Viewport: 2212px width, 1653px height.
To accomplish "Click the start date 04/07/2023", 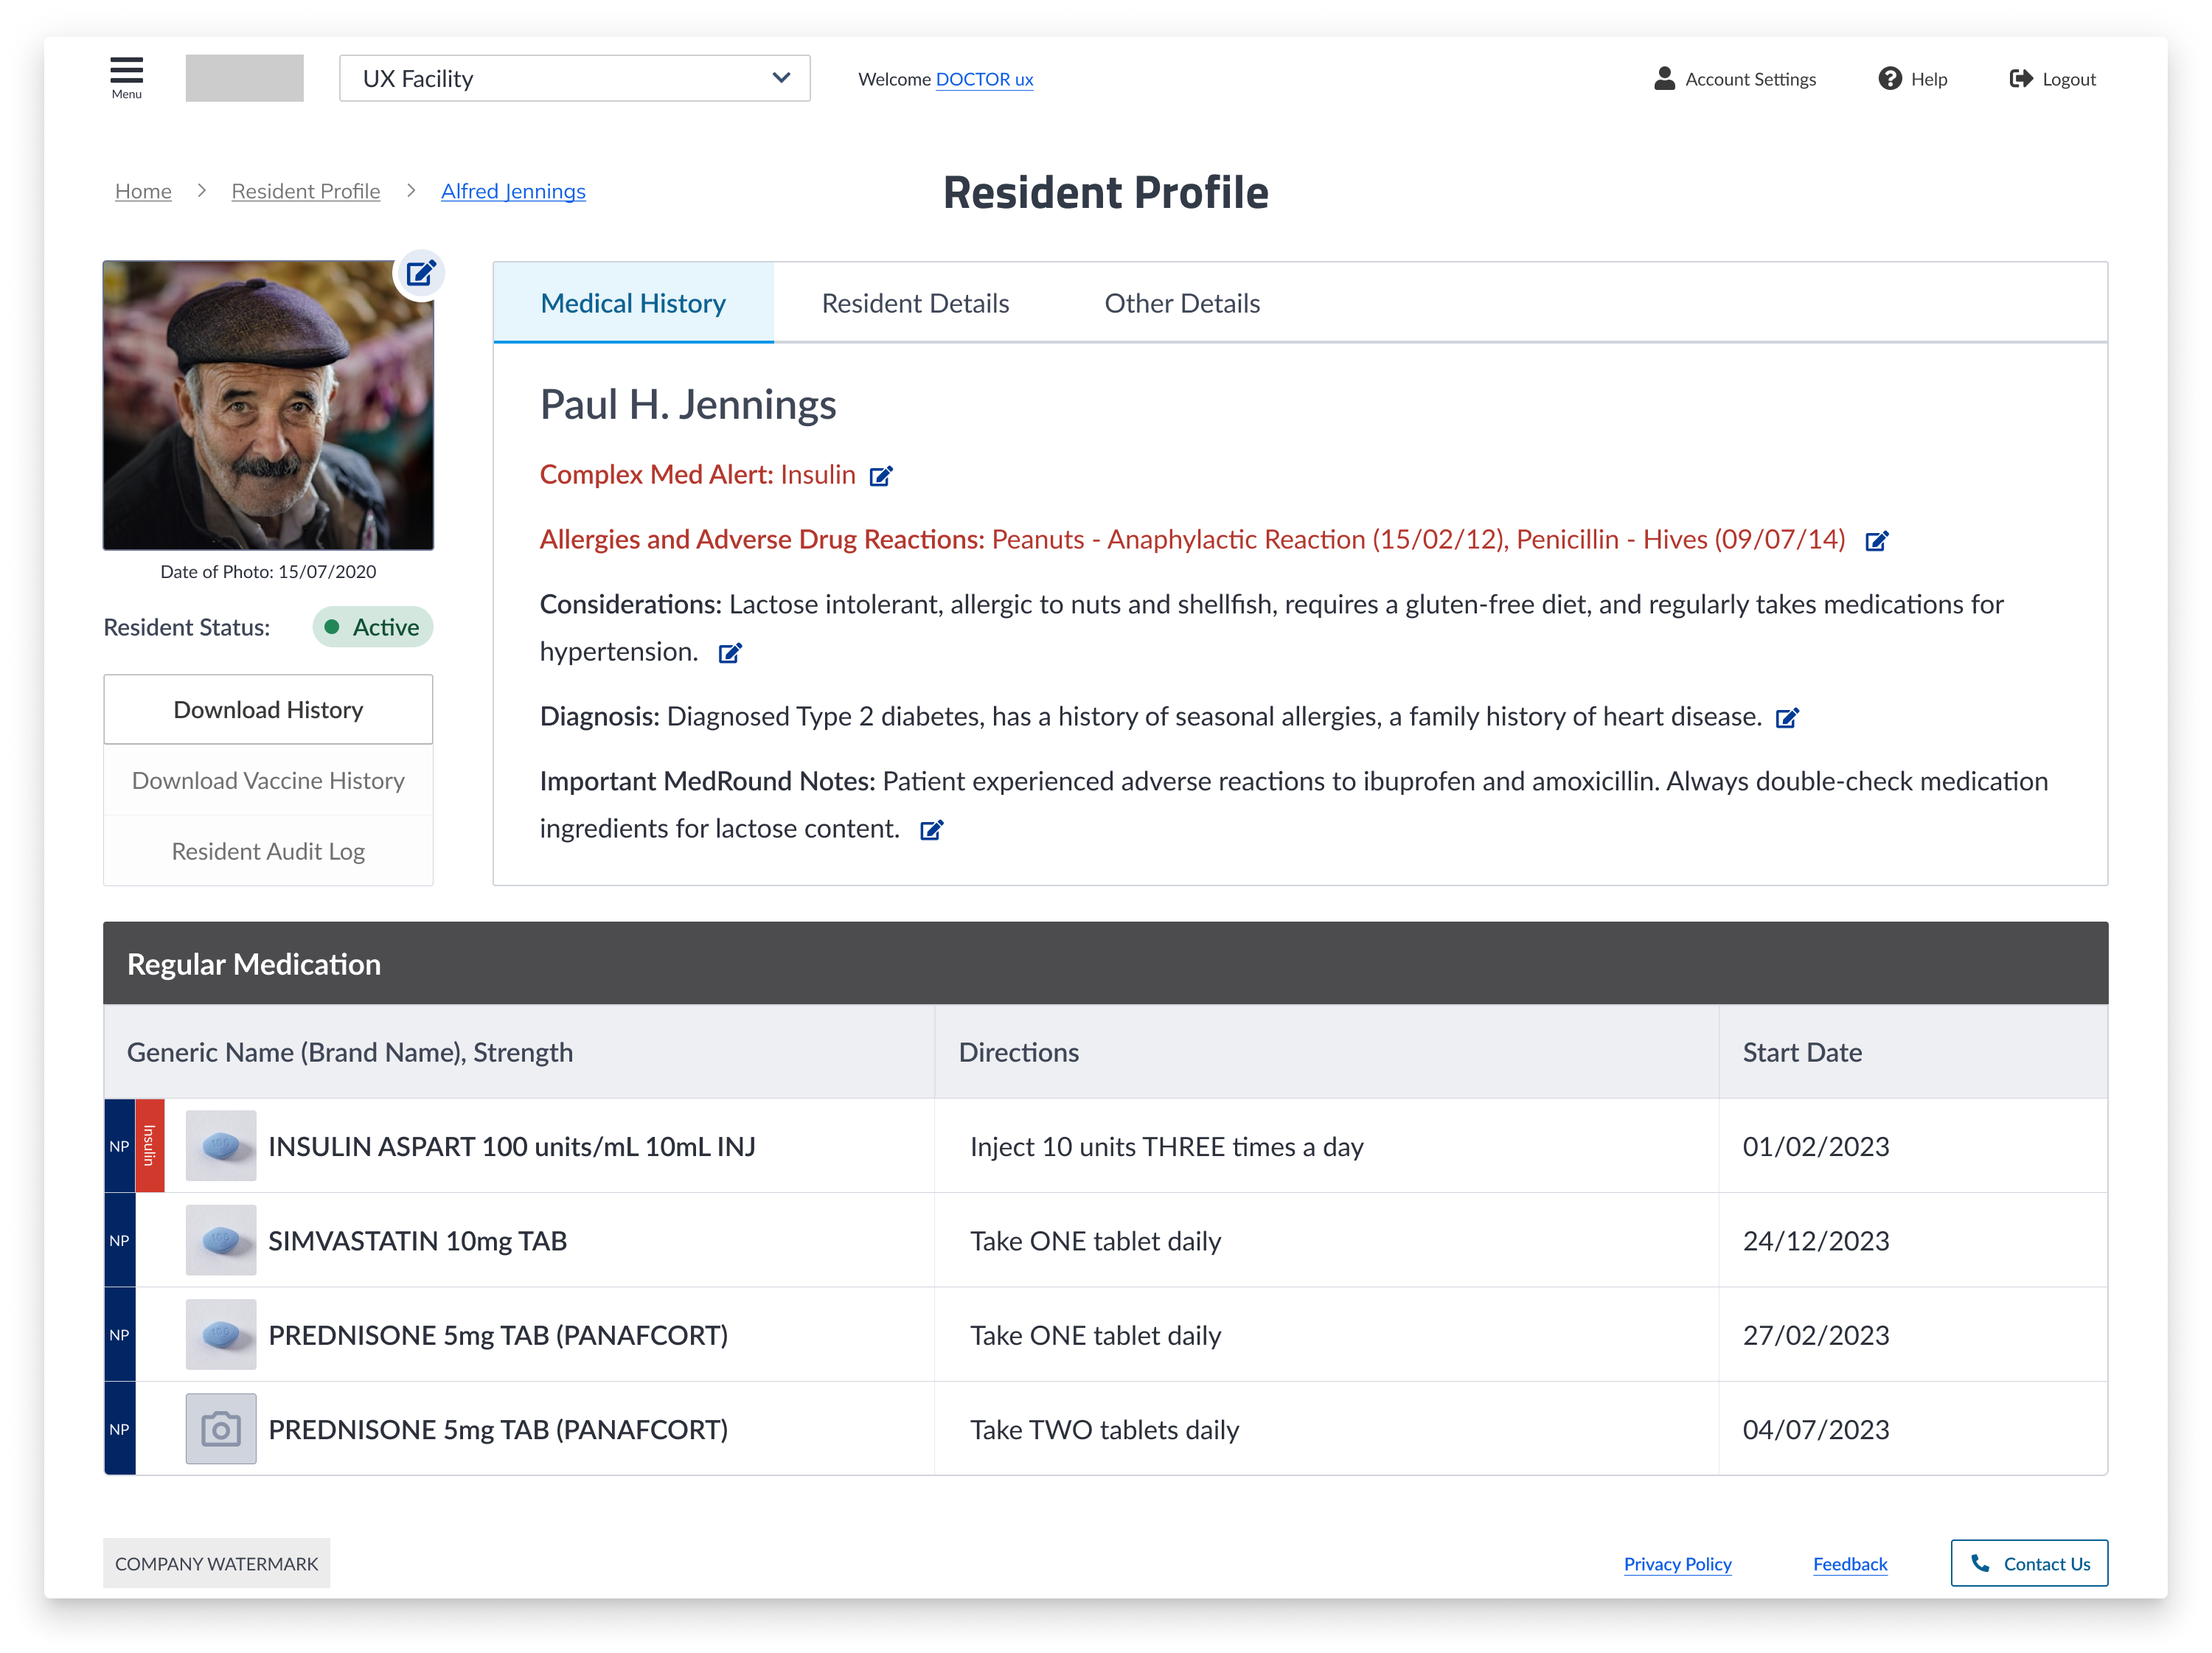I will pos(1816,1429).
